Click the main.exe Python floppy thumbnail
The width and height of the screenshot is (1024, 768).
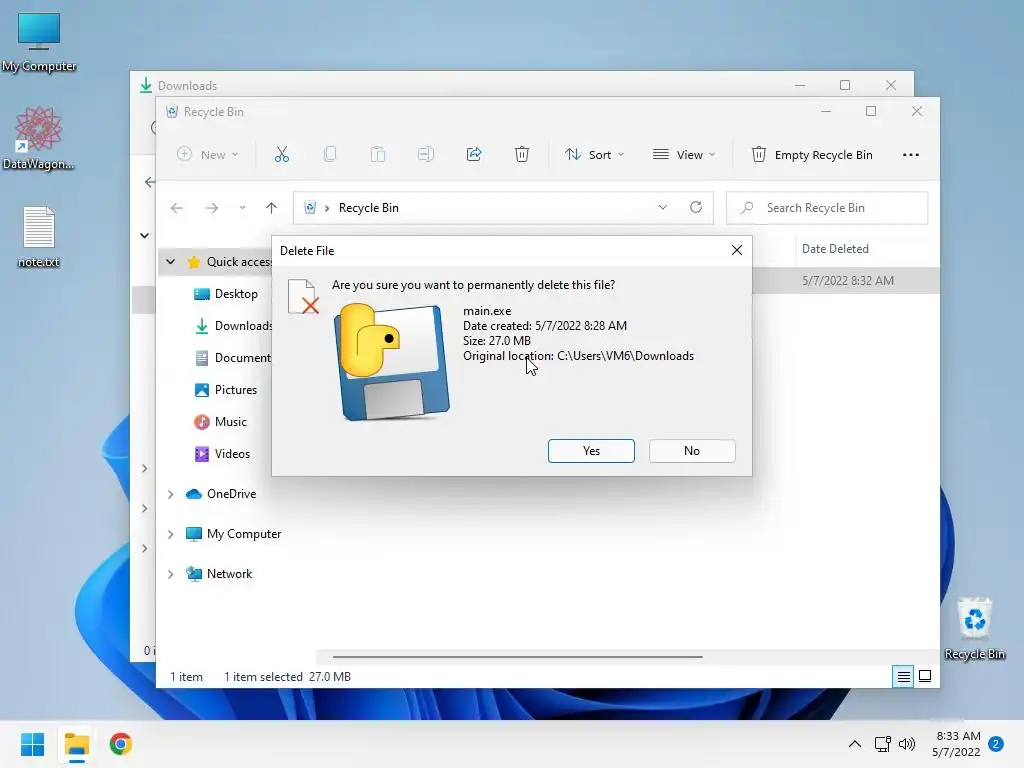[392, 361]
